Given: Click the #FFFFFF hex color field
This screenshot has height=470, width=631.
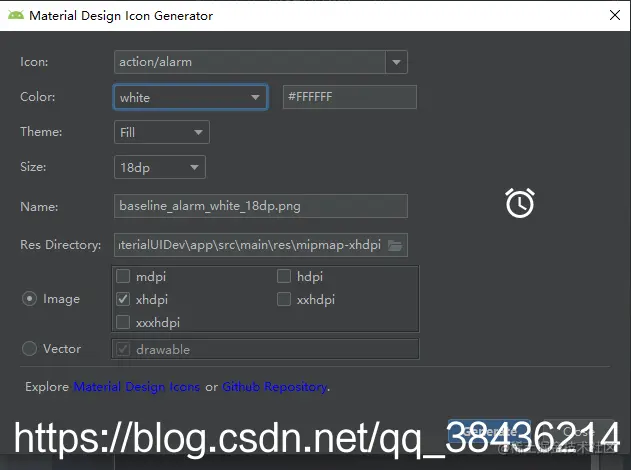Looking at the screenshot, I should tap(350, 97).
